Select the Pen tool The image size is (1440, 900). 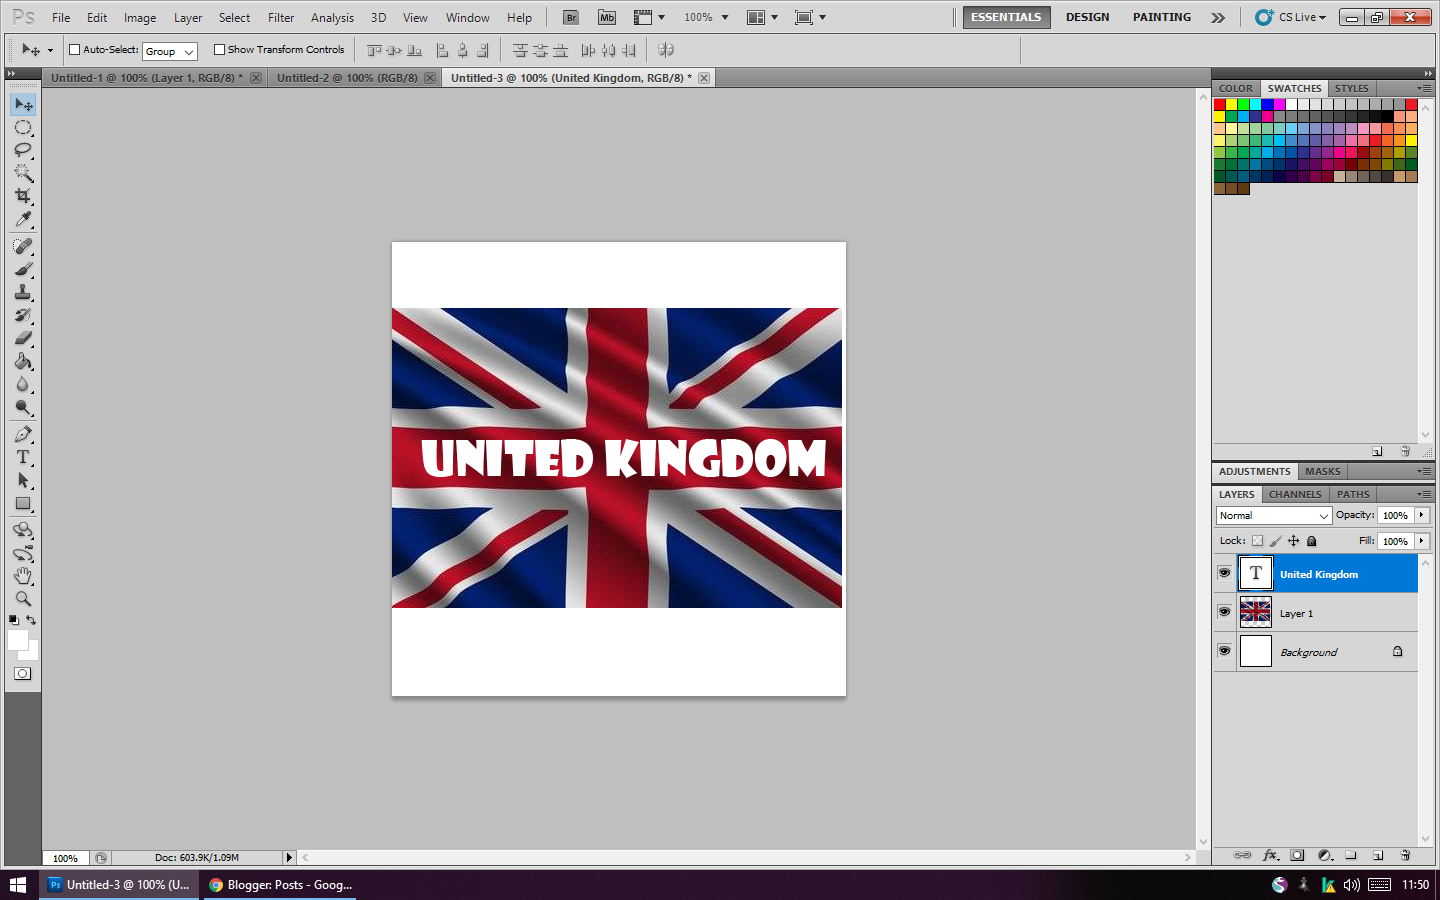[x=23, y=434]
